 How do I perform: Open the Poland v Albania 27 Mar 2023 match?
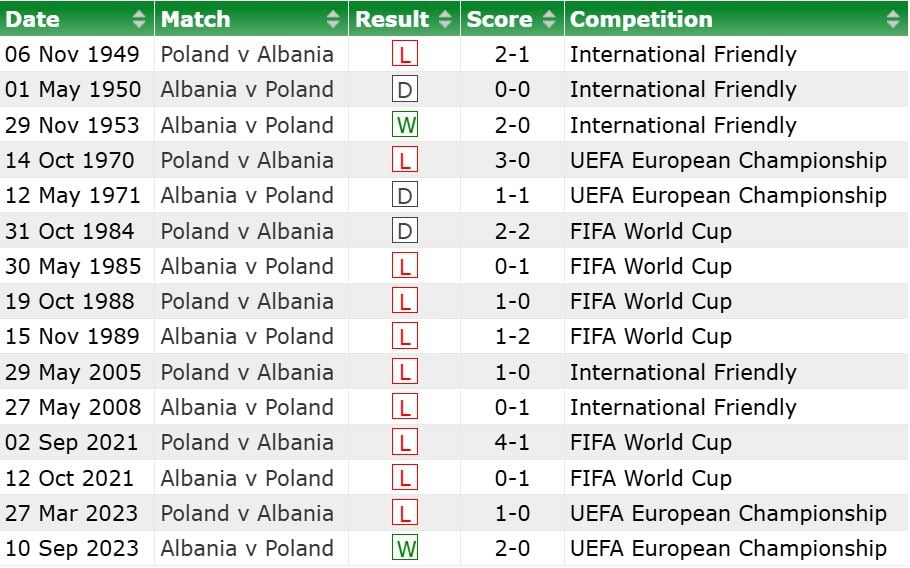coord(247,513)
